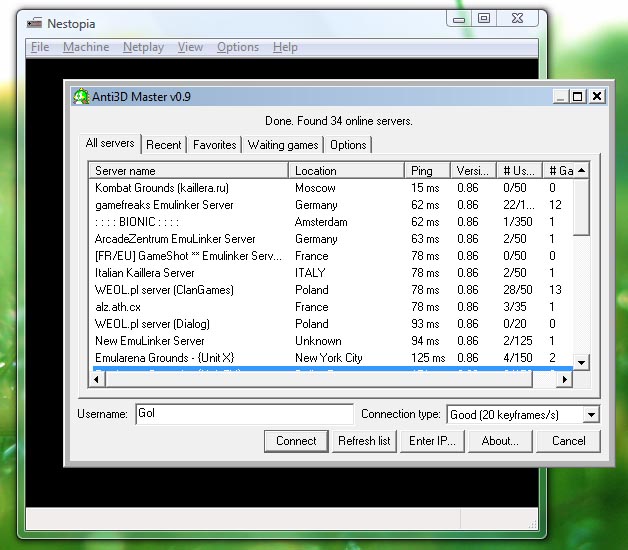Open the Connection type dropdown
The image size is (628, 550).
(591, 415)
